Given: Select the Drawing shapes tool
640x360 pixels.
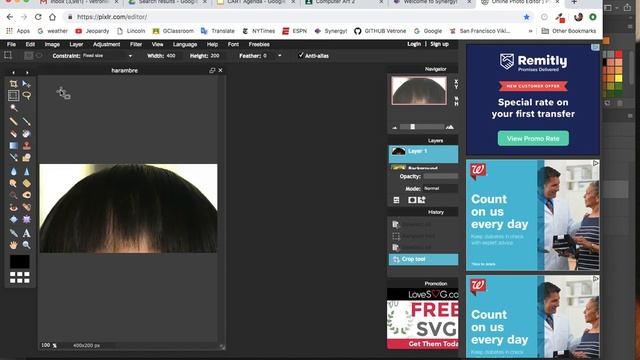Looking at the screenshot, I should pos(27,158).
